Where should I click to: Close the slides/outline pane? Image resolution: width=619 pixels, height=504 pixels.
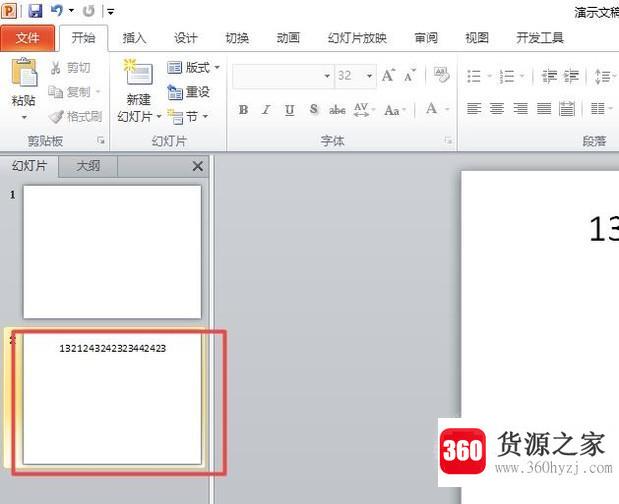point(197,166)
